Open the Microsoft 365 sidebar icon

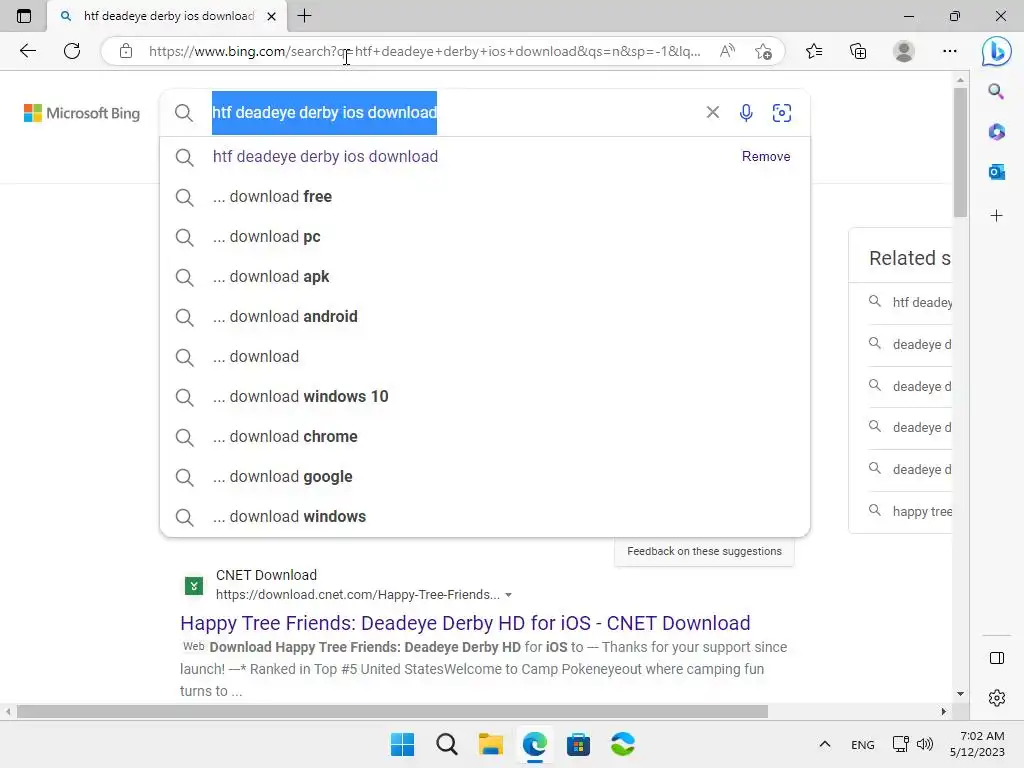click(996, 132)
